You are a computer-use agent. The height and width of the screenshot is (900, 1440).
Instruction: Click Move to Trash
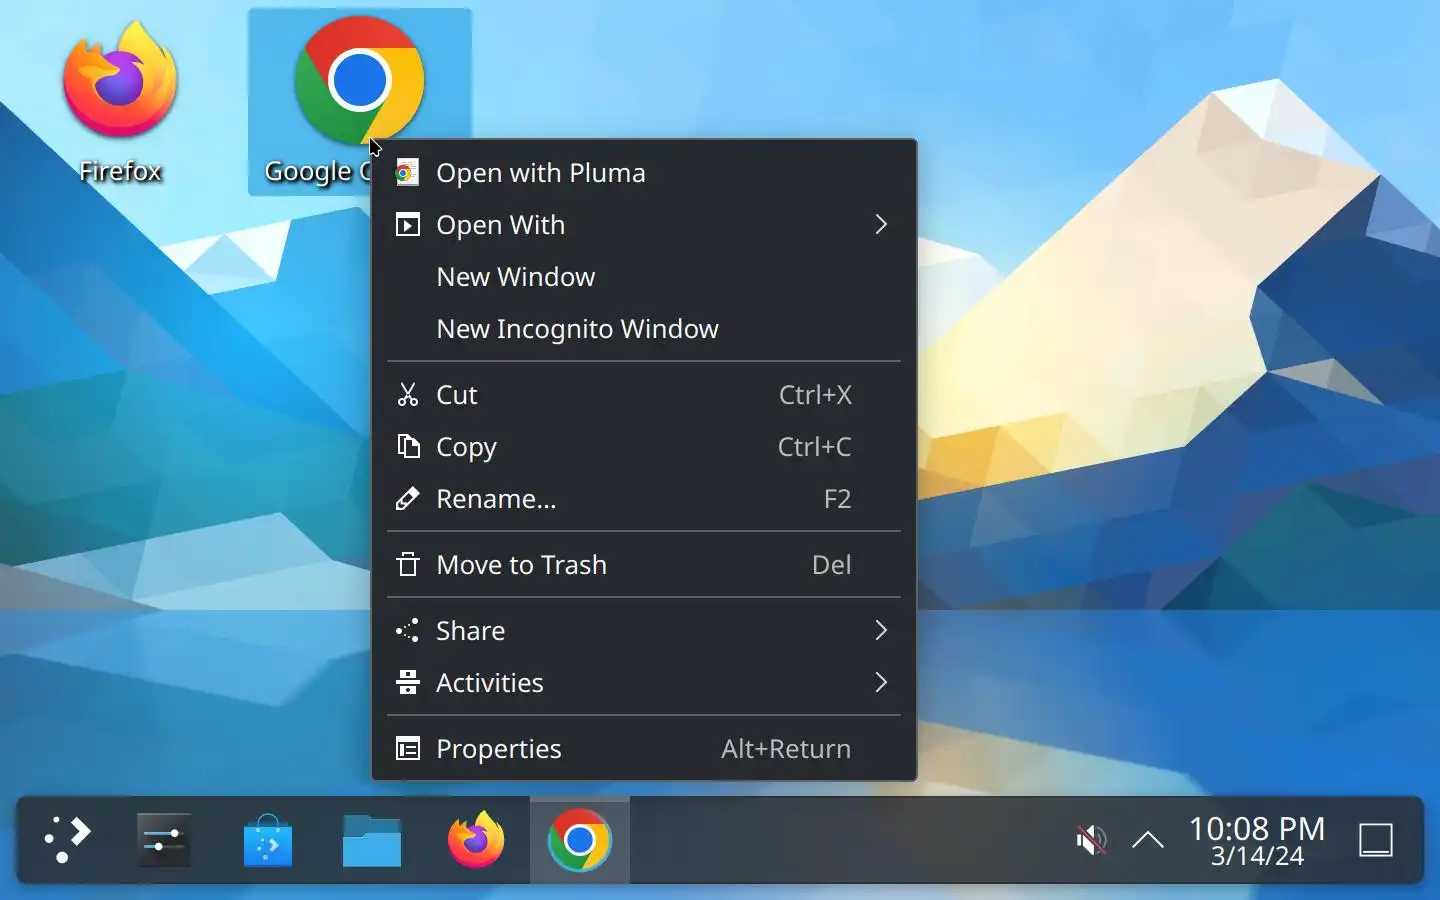pos(644,565)
